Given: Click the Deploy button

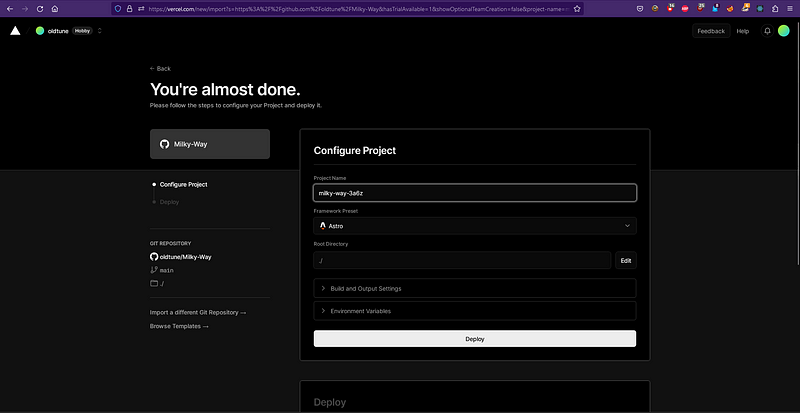Looking at the screenshot, I should coord(474,338).
